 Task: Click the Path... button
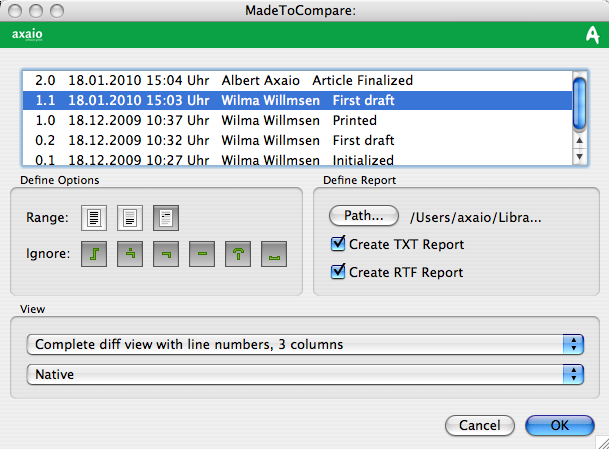364,216
